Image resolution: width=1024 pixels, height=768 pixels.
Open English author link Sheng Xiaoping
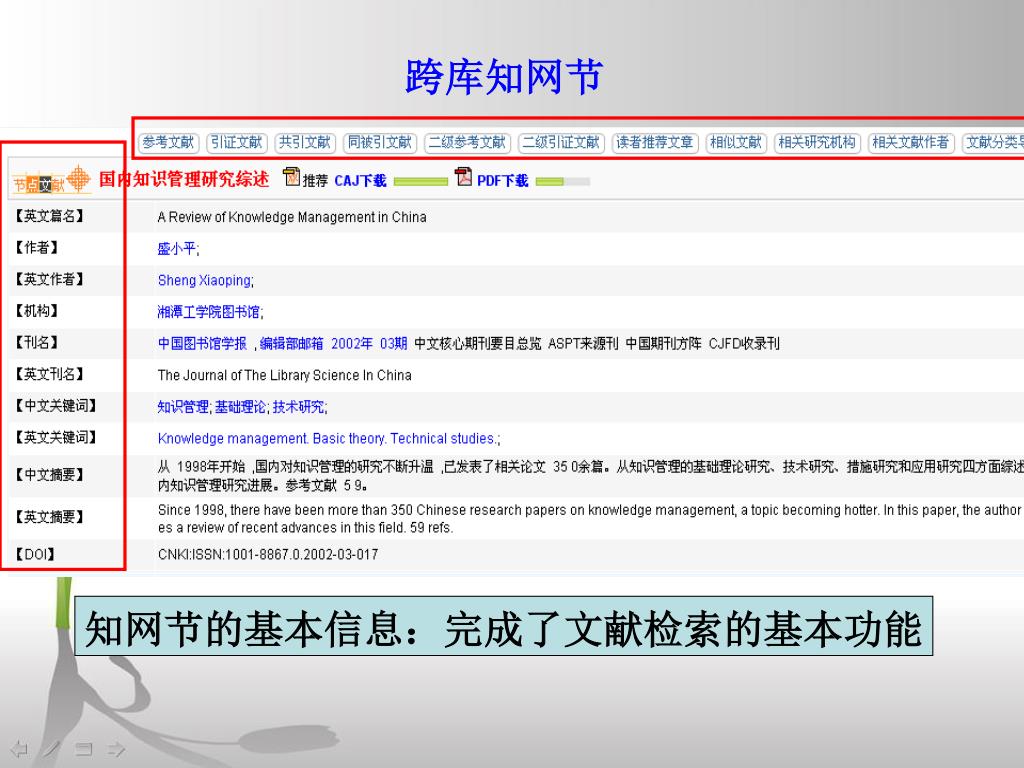click(204, 280)
